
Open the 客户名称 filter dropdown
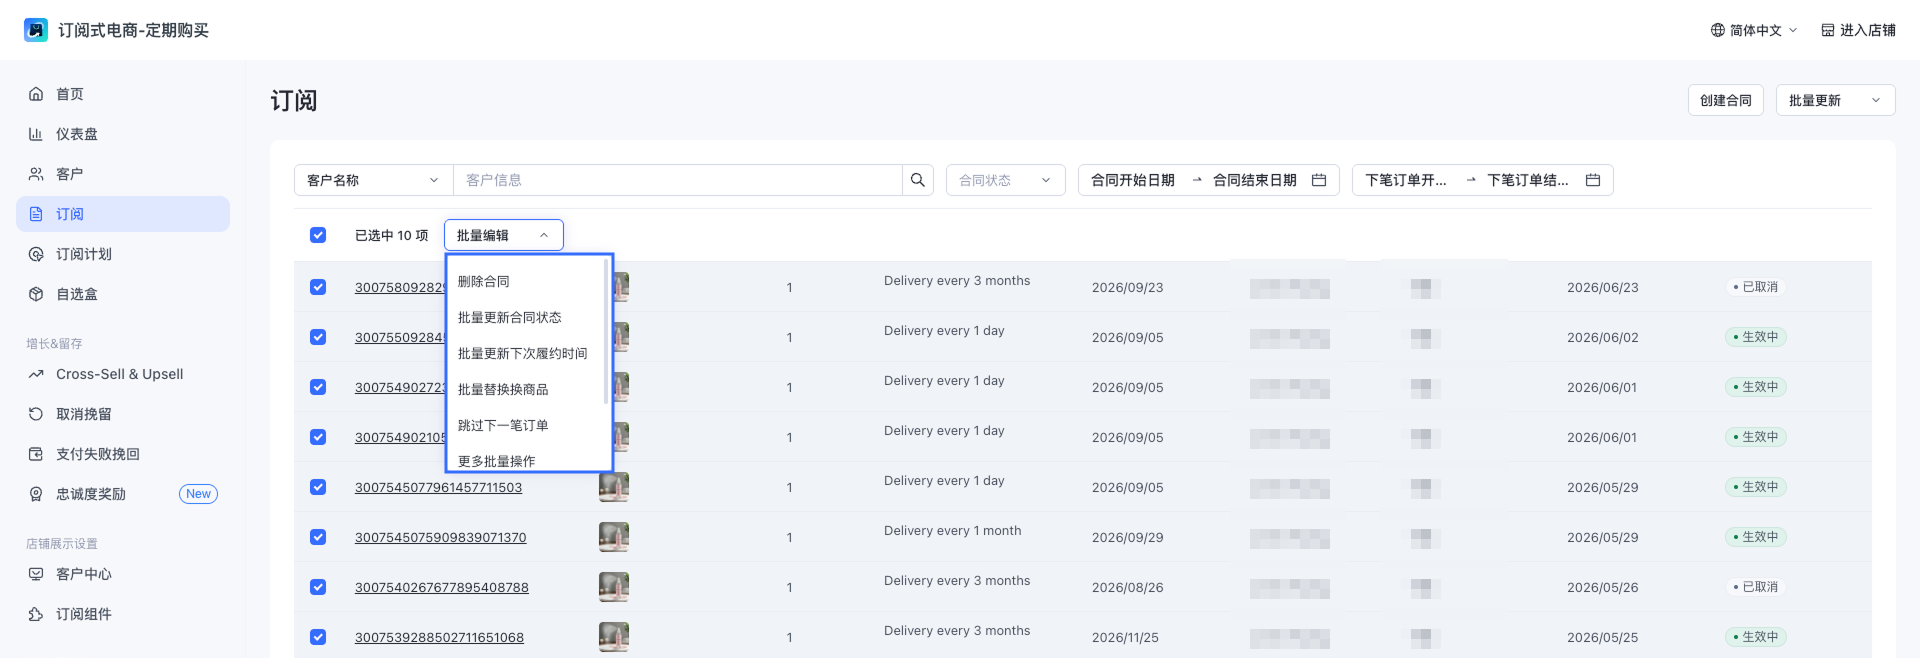[373, 180]
